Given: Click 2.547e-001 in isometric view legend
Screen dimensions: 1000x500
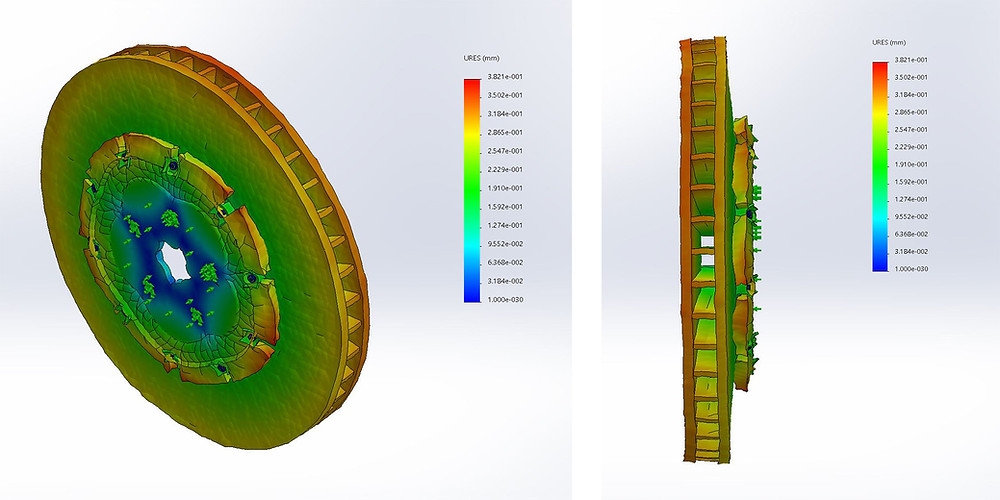Looking at the screenshot, I should point(507,151).
